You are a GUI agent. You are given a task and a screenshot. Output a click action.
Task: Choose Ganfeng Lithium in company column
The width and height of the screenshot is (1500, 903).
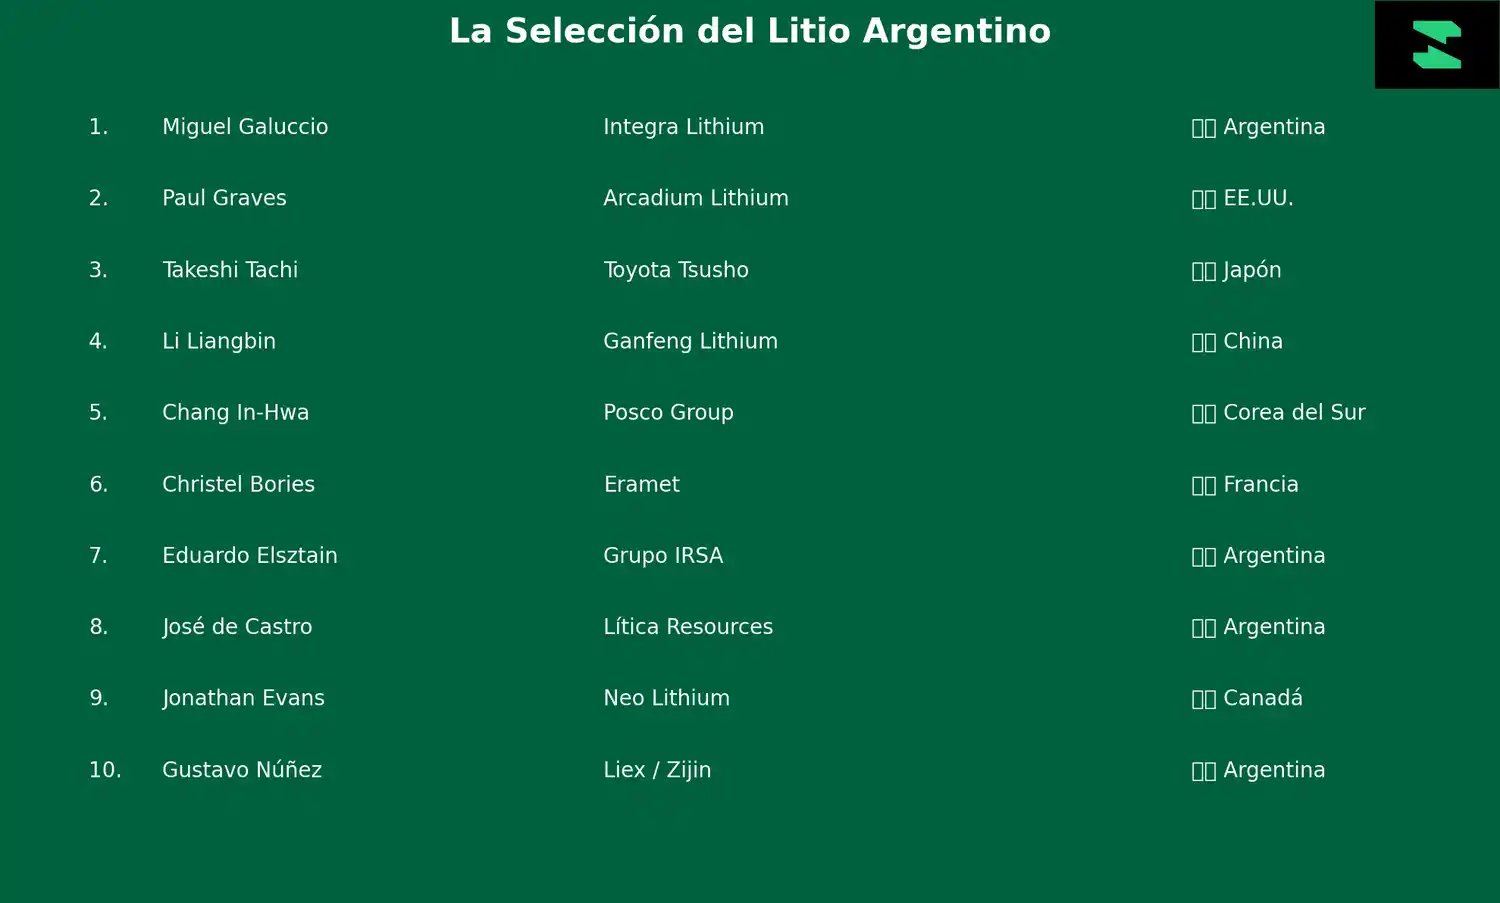pyautogui.click(x=690, y=341)
